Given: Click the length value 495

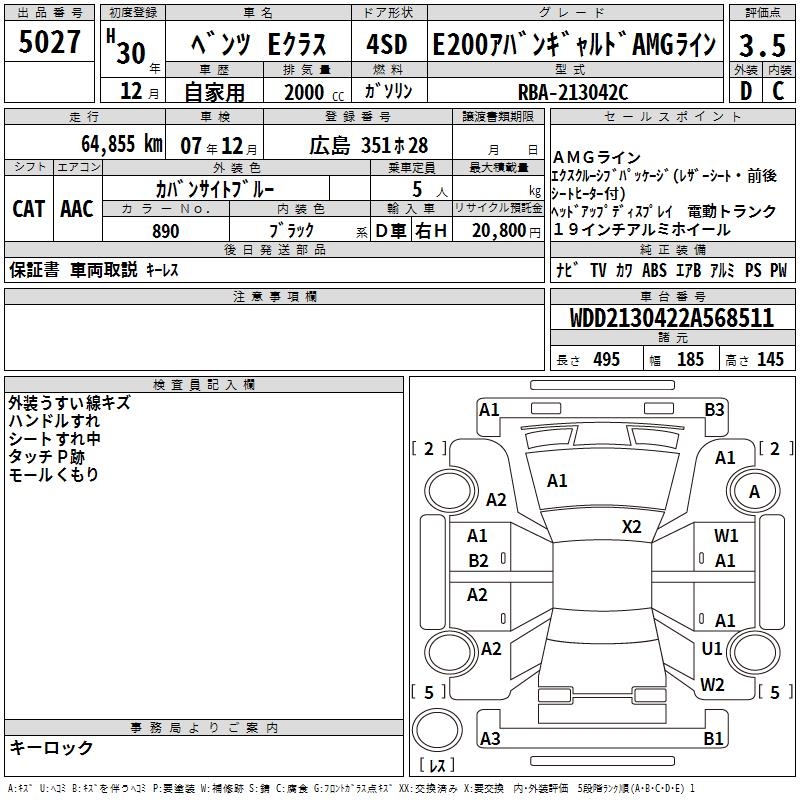Looking at the screenshot, I should [607, 359].
